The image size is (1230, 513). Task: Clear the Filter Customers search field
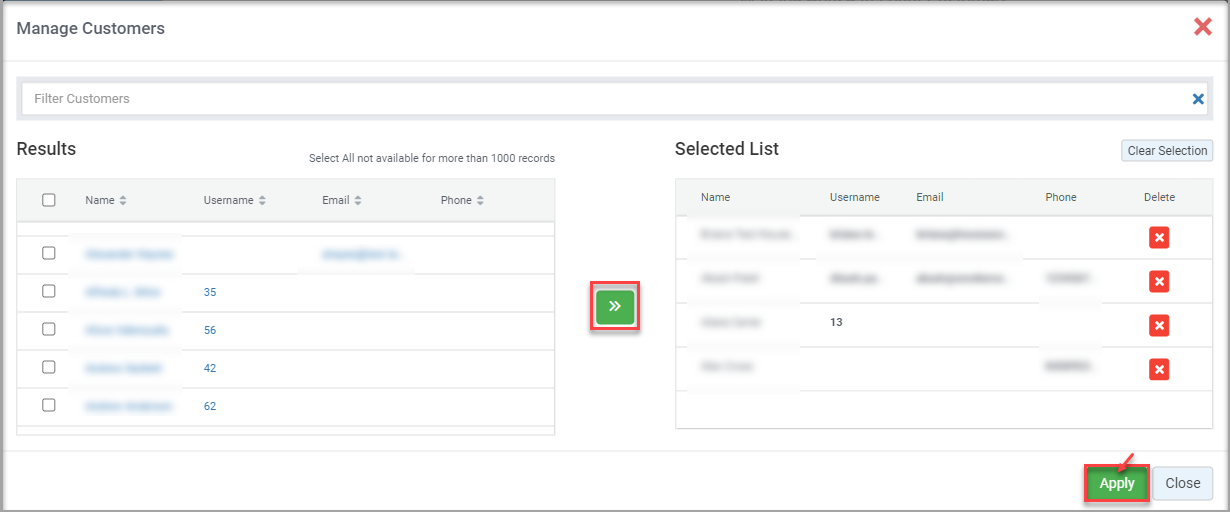coord(1197,99)
